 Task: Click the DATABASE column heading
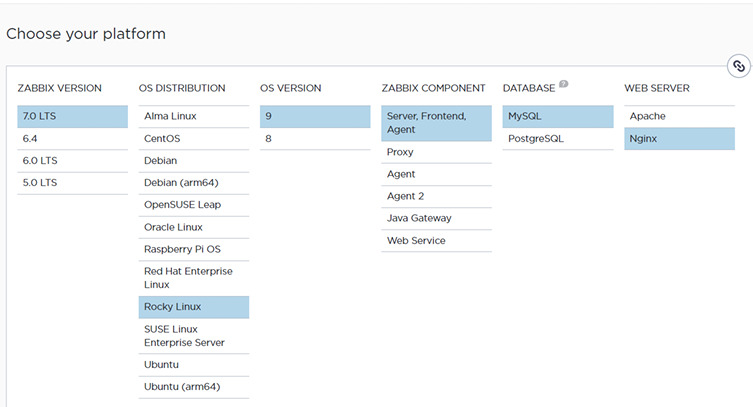point(529,88)
